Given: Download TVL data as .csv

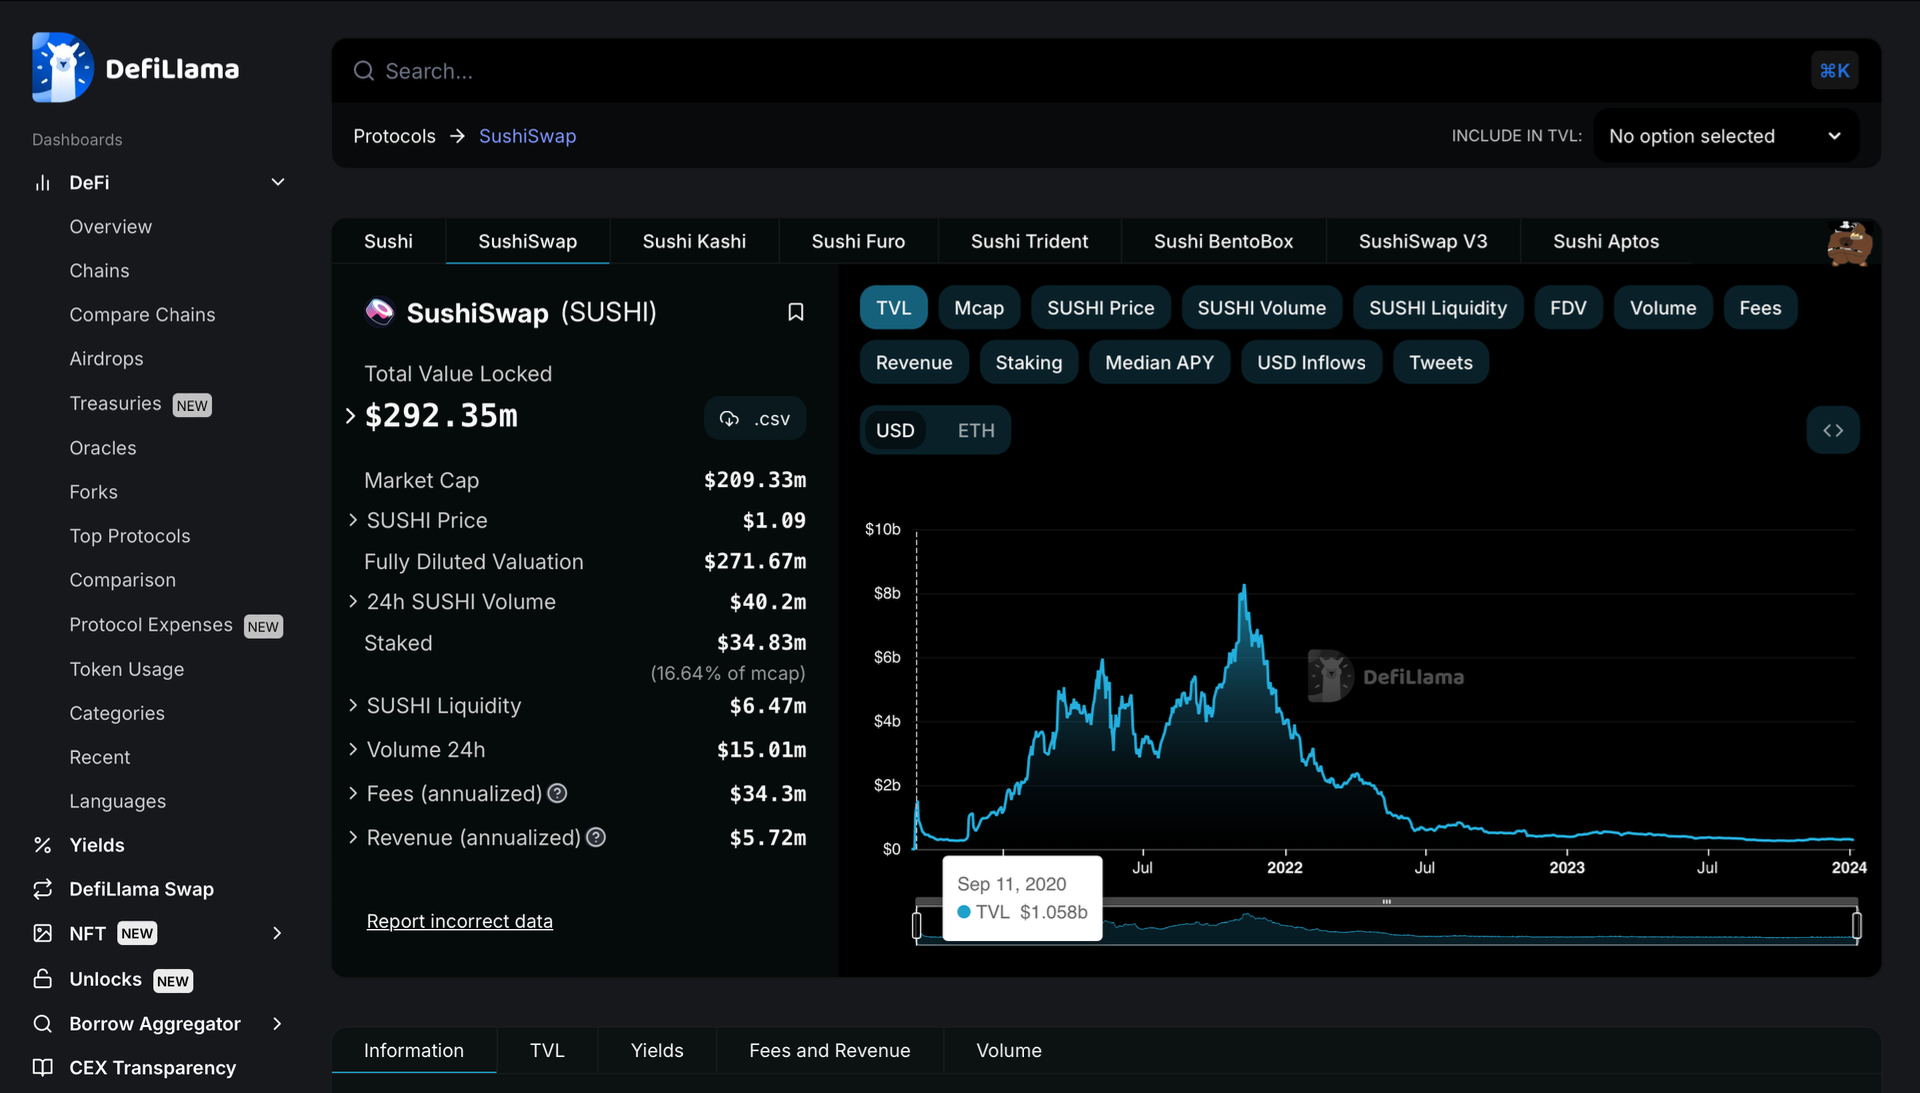Looking at the screenshot, I should tap(755, 419).
